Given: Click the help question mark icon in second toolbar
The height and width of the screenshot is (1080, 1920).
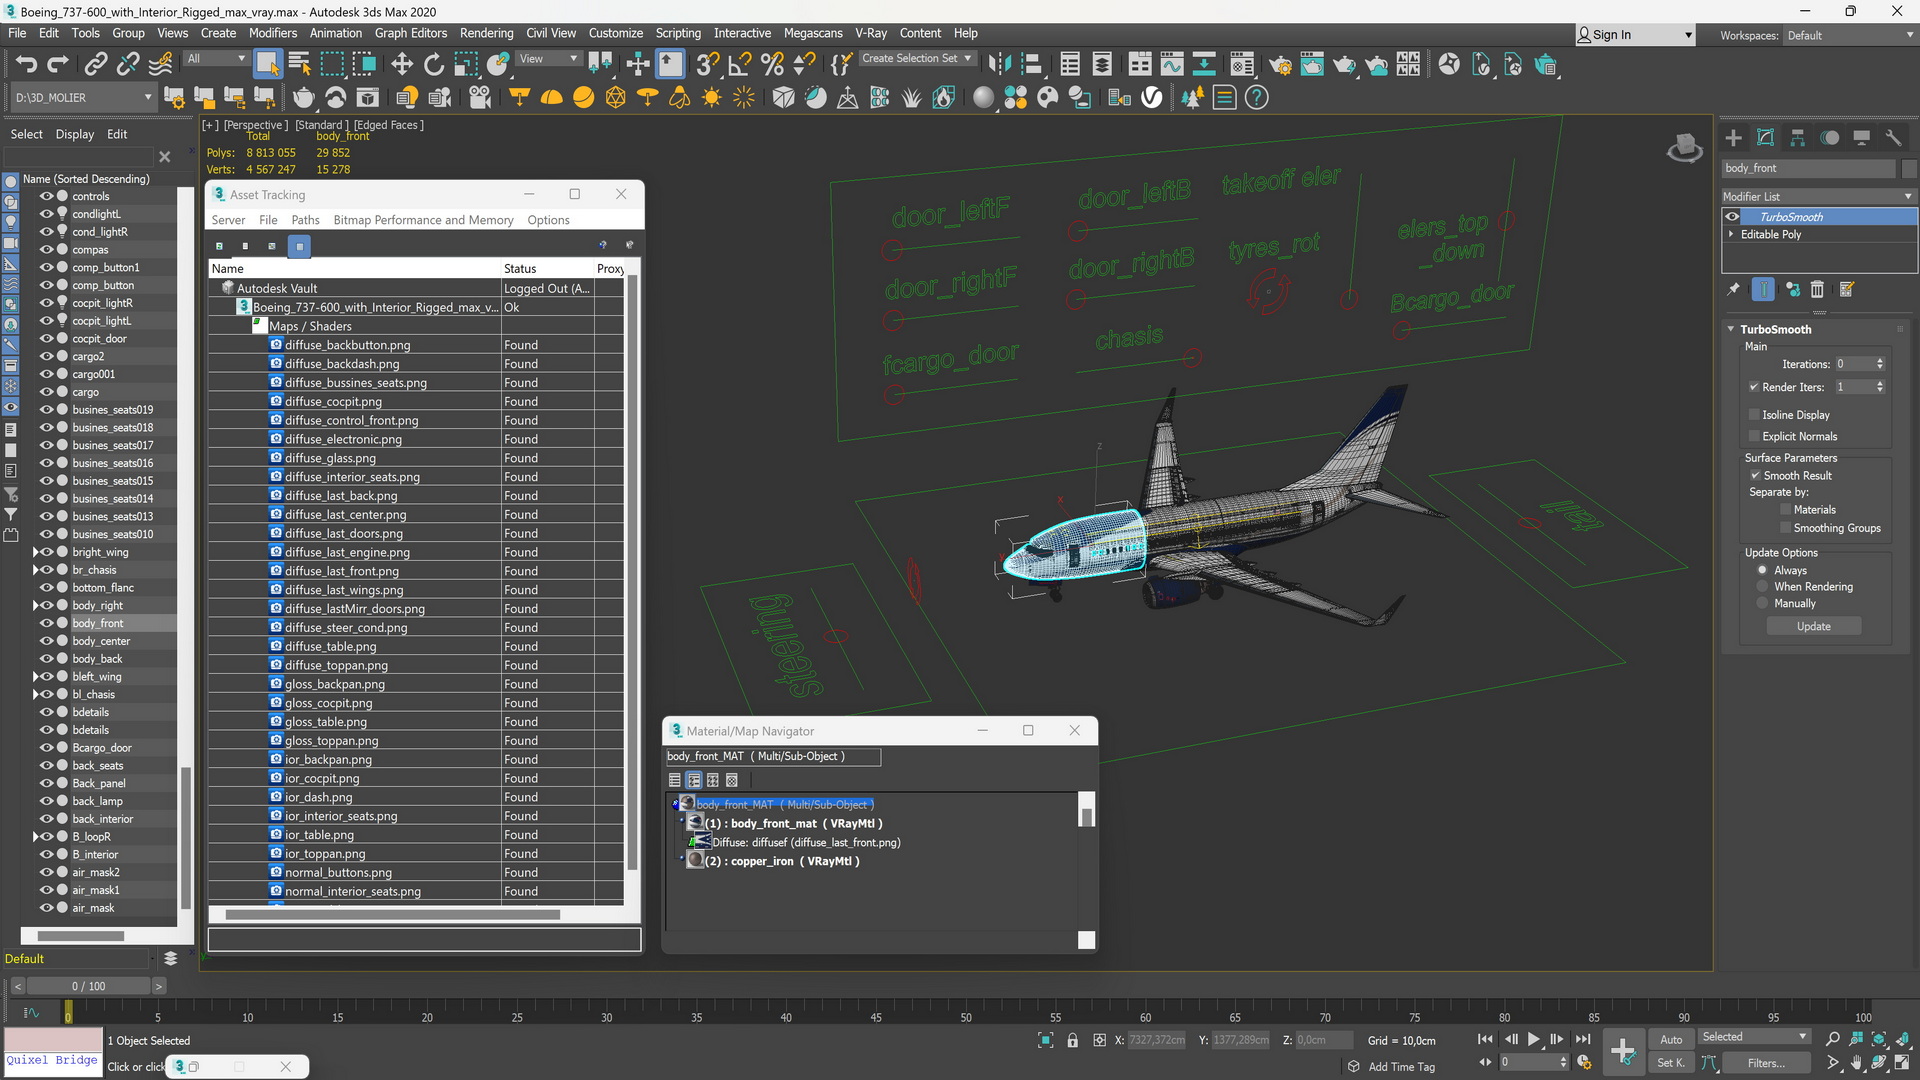Looking at the screenshot, I should 1256,97.
